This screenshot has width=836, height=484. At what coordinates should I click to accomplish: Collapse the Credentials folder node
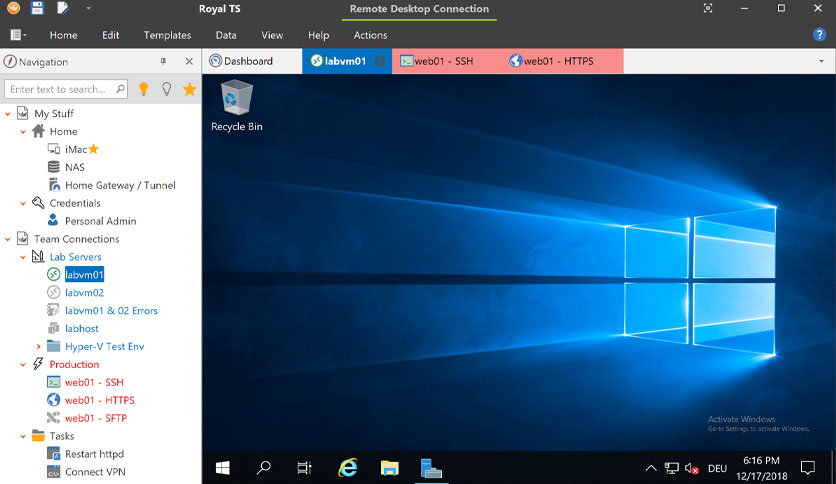(x=23, y=203)
